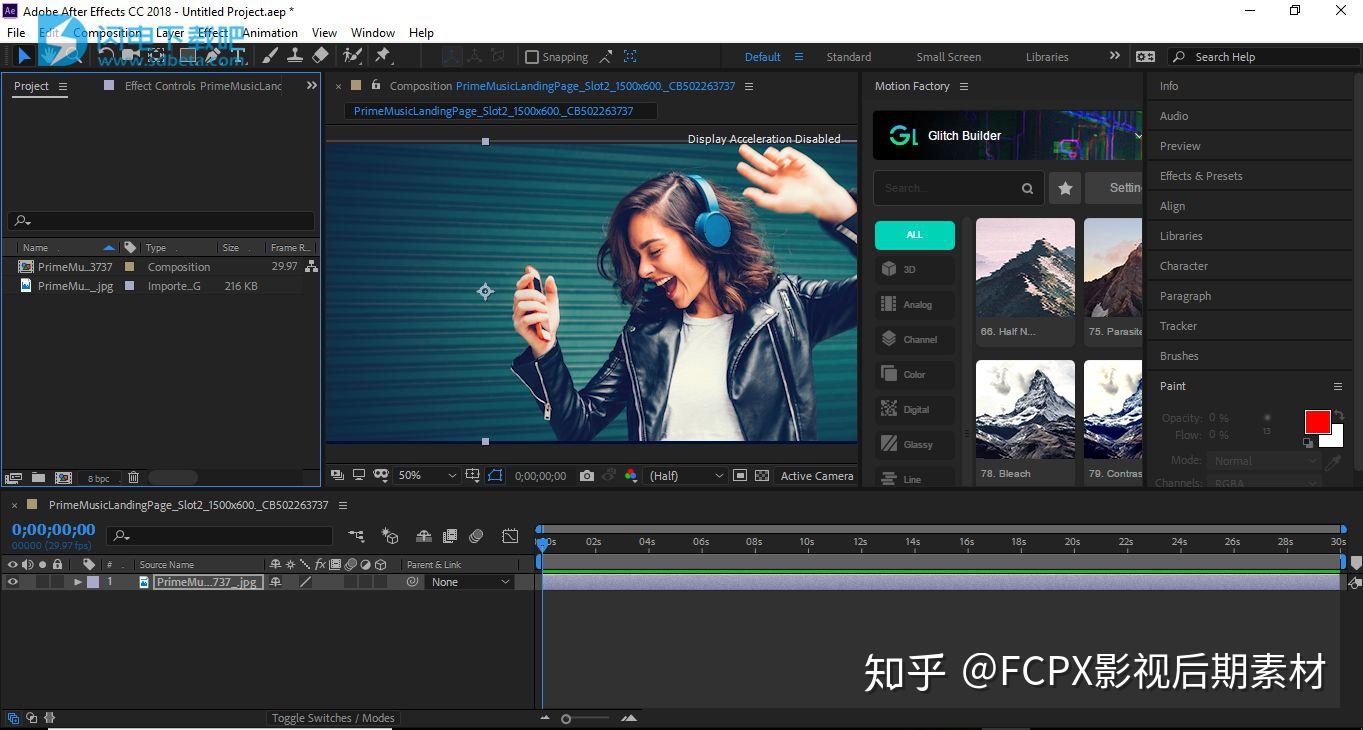The image size is (1363, 730).
Task: Open the Character panel
Action: pos(1184,266)
